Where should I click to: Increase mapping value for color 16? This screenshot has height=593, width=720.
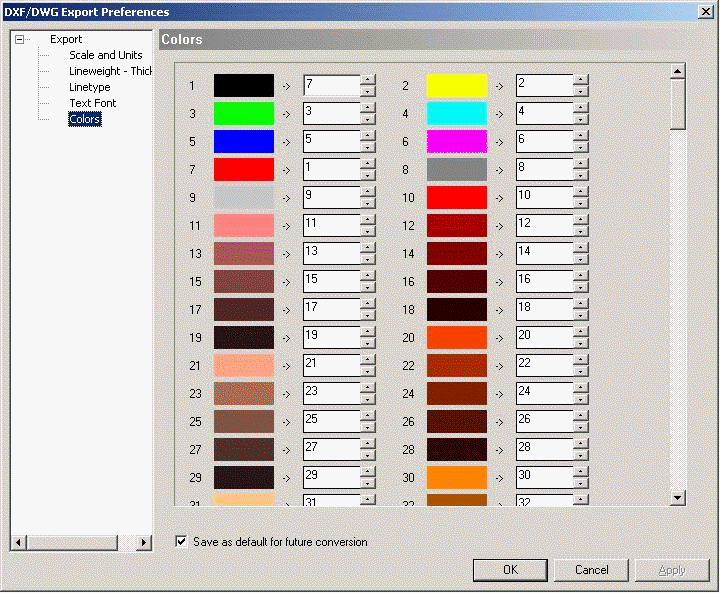pyautogui.click(x=580, y=276)
